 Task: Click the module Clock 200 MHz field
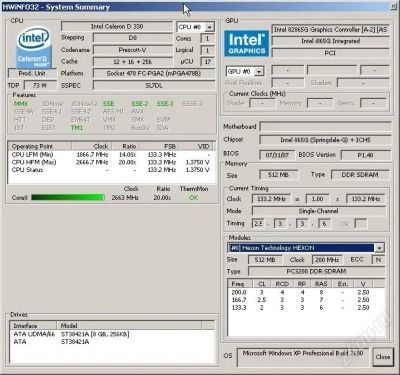(327, 260)
